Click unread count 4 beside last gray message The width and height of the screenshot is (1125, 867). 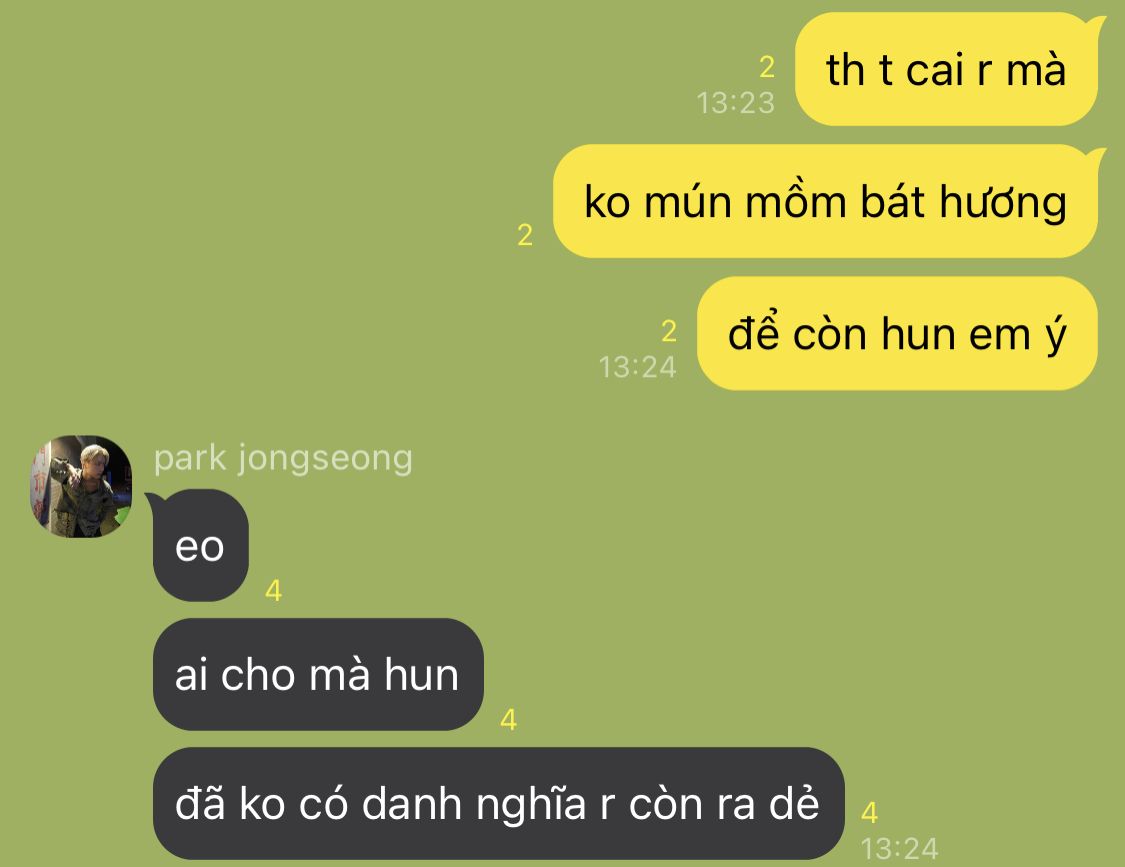[x=870, y=812]
